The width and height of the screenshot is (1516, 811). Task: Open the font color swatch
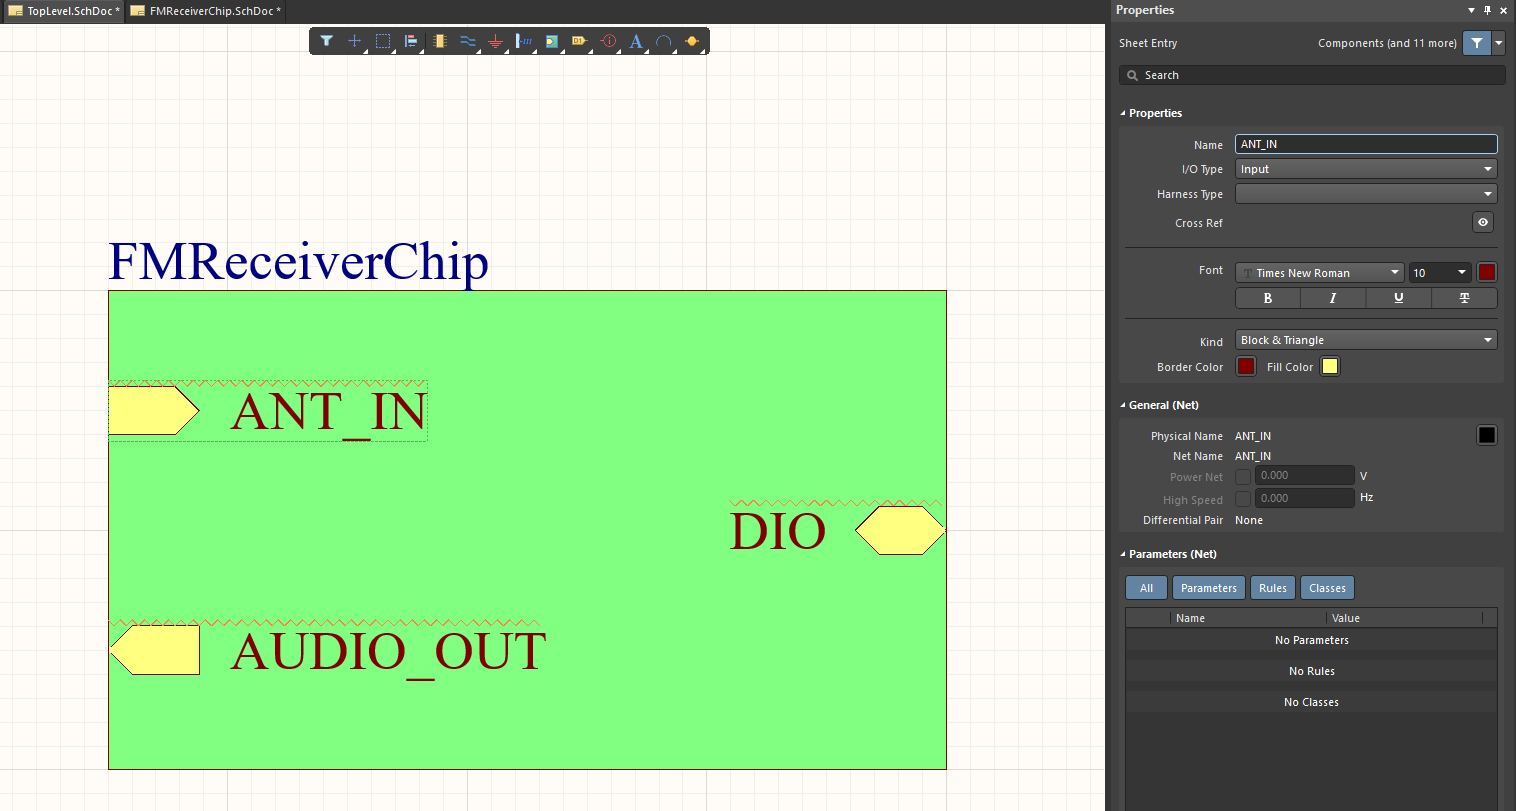1487,272
